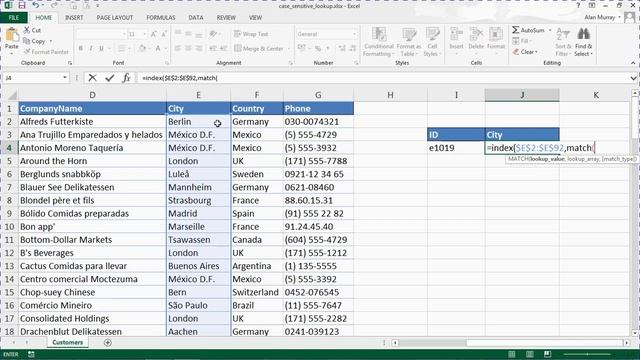Select row 4 header

pos(9,148)
